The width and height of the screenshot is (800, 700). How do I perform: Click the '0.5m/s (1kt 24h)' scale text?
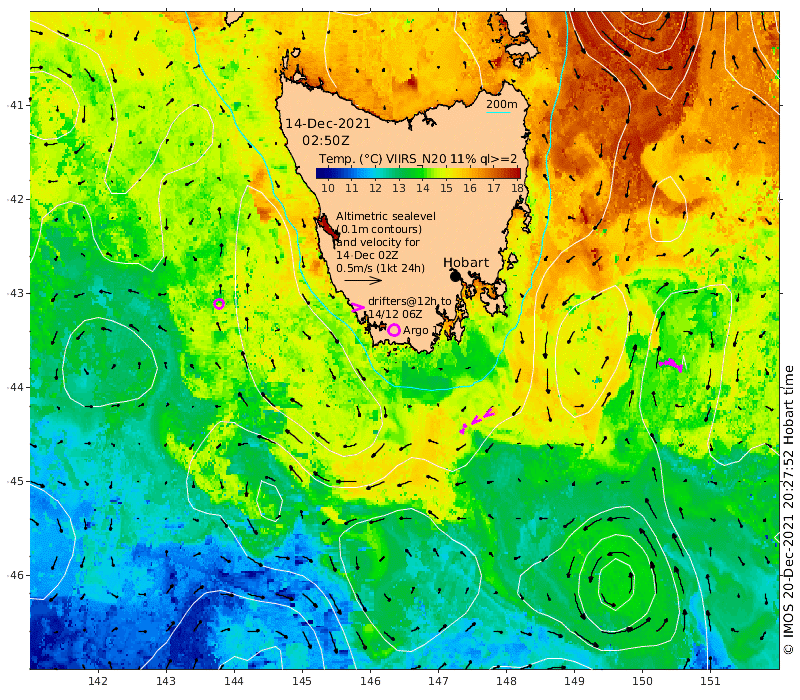tap(380, 268)
